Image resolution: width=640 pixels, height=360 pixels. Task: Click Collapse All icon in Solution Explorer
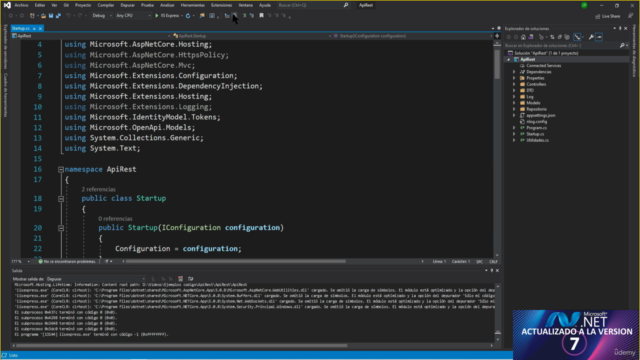(x=560, y=37)
